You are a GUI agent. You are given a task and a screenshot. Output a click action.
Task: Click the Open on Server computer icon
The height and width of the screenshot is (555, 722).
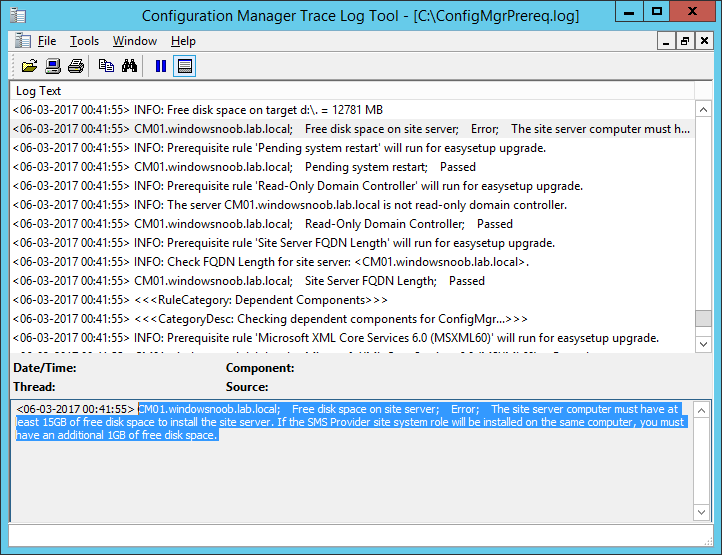click(x=53, y=66)
